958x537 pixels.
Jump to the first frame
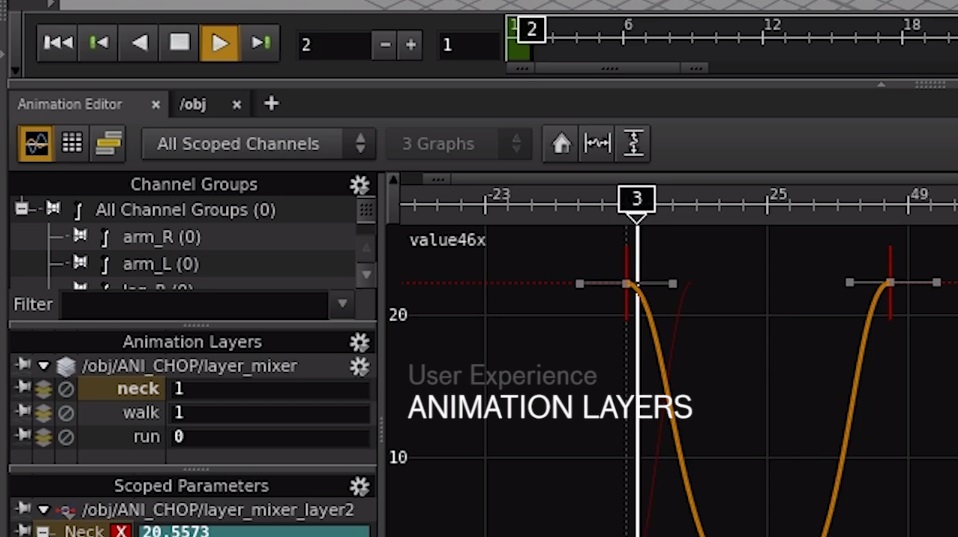(x=58, y=43)
